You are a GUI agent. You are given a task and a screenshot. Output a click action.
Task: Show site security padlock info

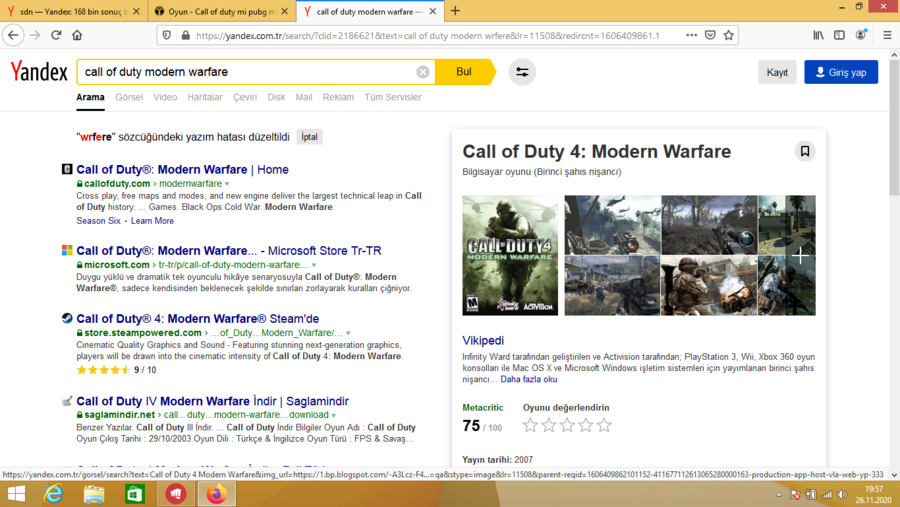(185, 35)
